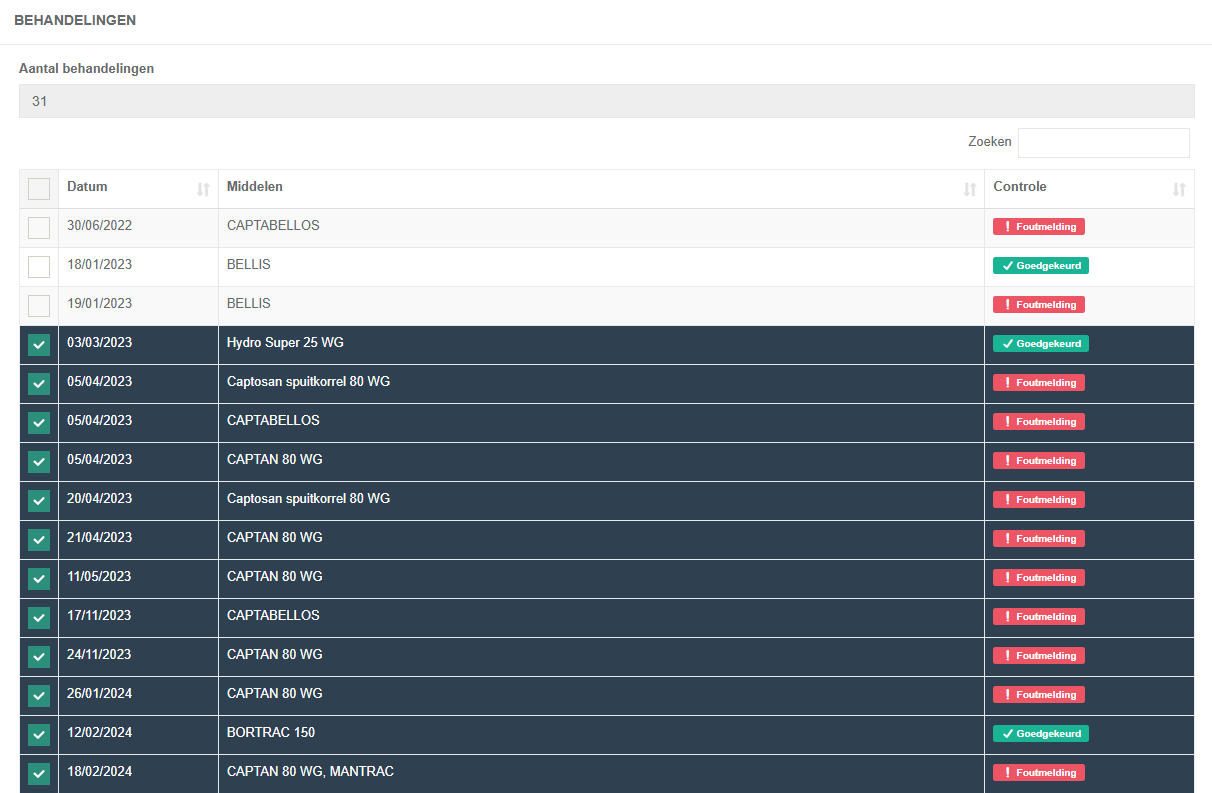Toggle the select-all checkbox in table header

pos(39,189)
